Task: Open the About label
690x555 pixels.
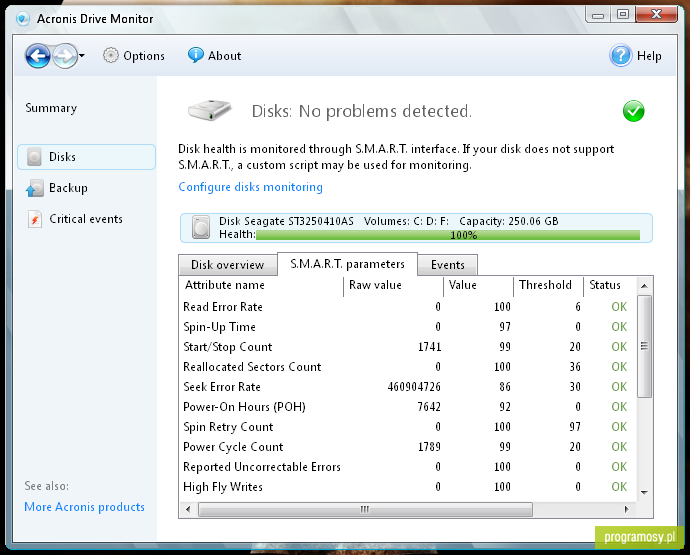Action: point(224,56)
